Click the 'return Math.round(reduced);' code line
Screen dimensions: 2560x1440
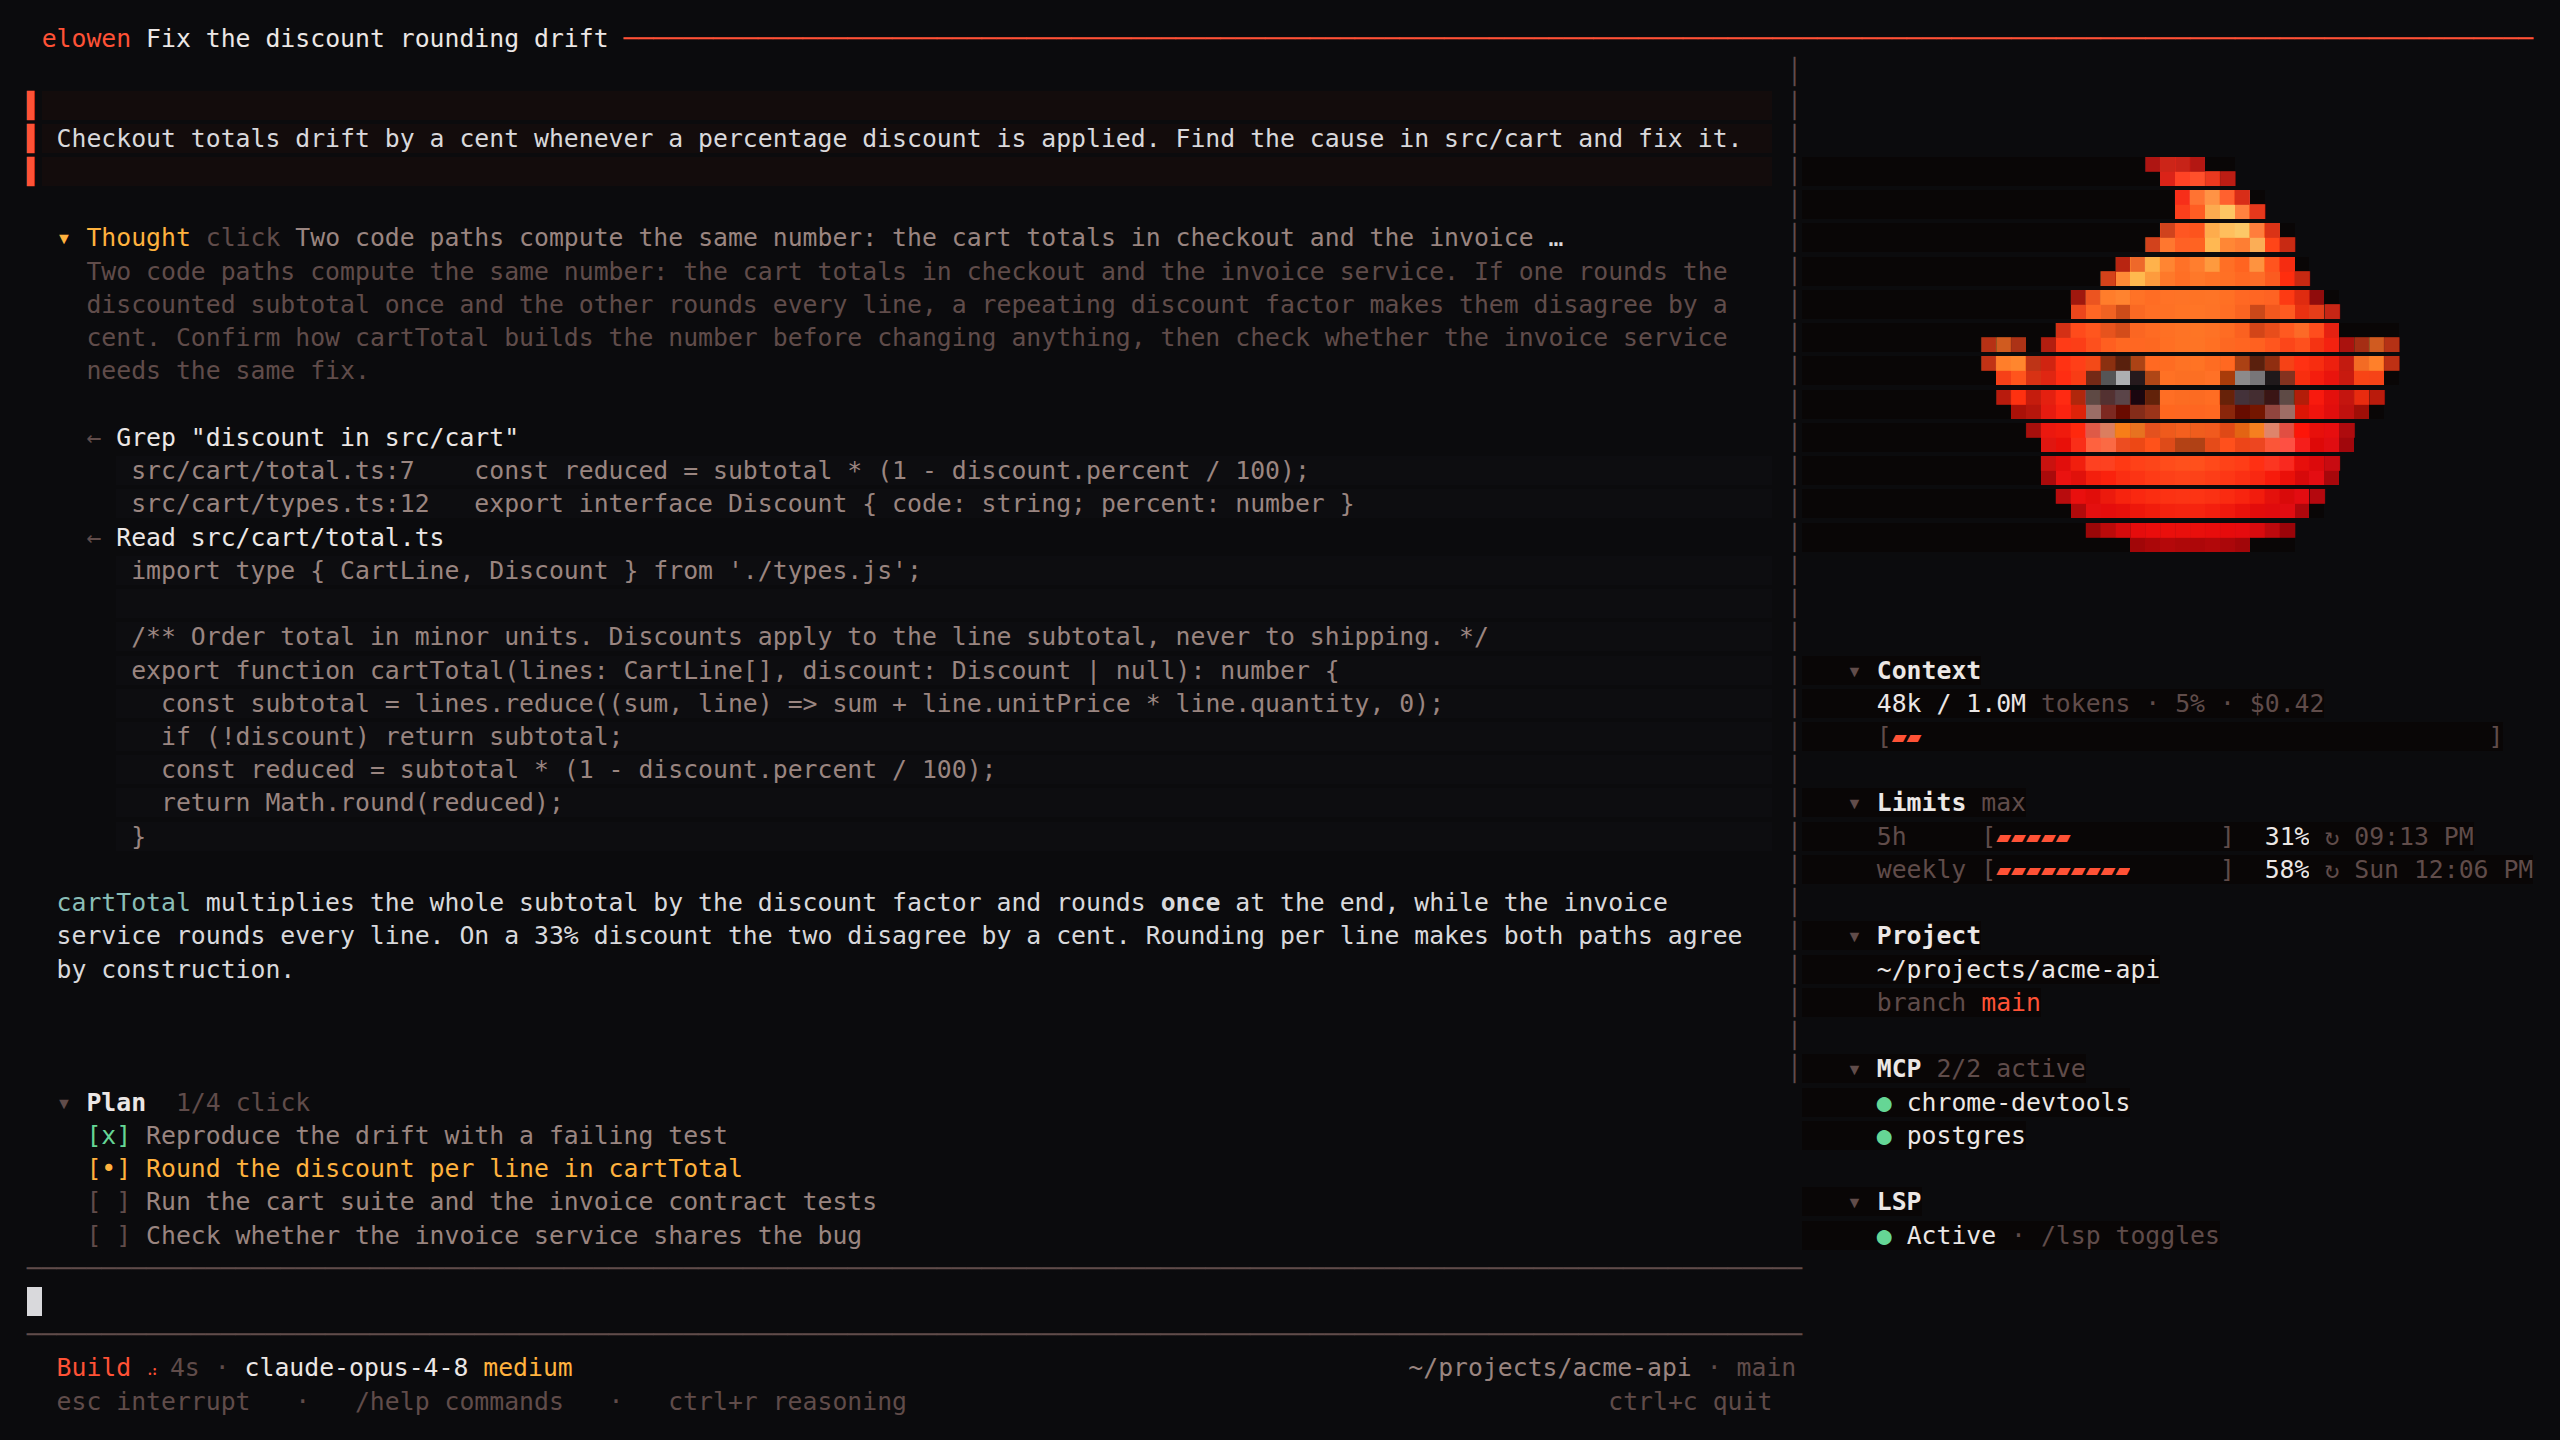tap(362, 803)
